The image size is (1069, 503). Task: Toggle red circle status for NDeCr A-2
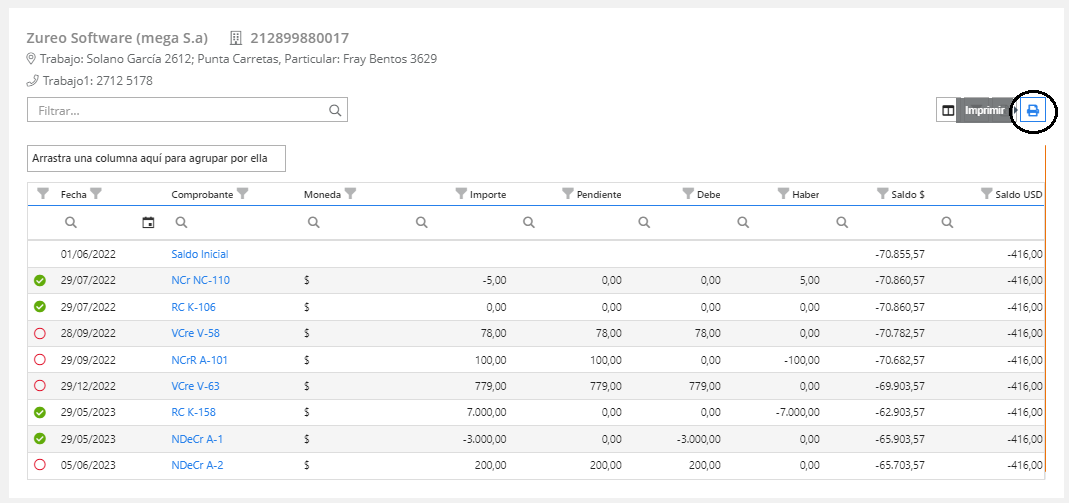point(40,464)
